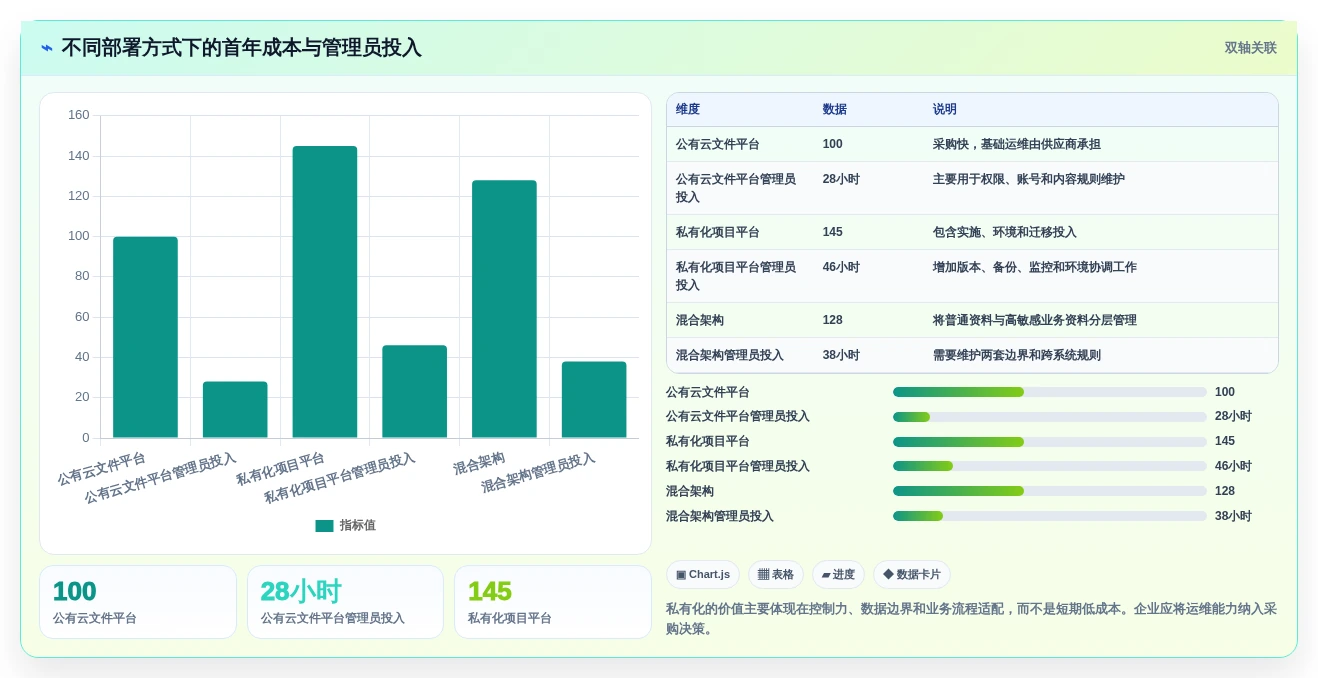Click the 私有化项目平台管理员投入 chart bar
The height and width of the screenshot is (678, 1318).
point(414,392)
